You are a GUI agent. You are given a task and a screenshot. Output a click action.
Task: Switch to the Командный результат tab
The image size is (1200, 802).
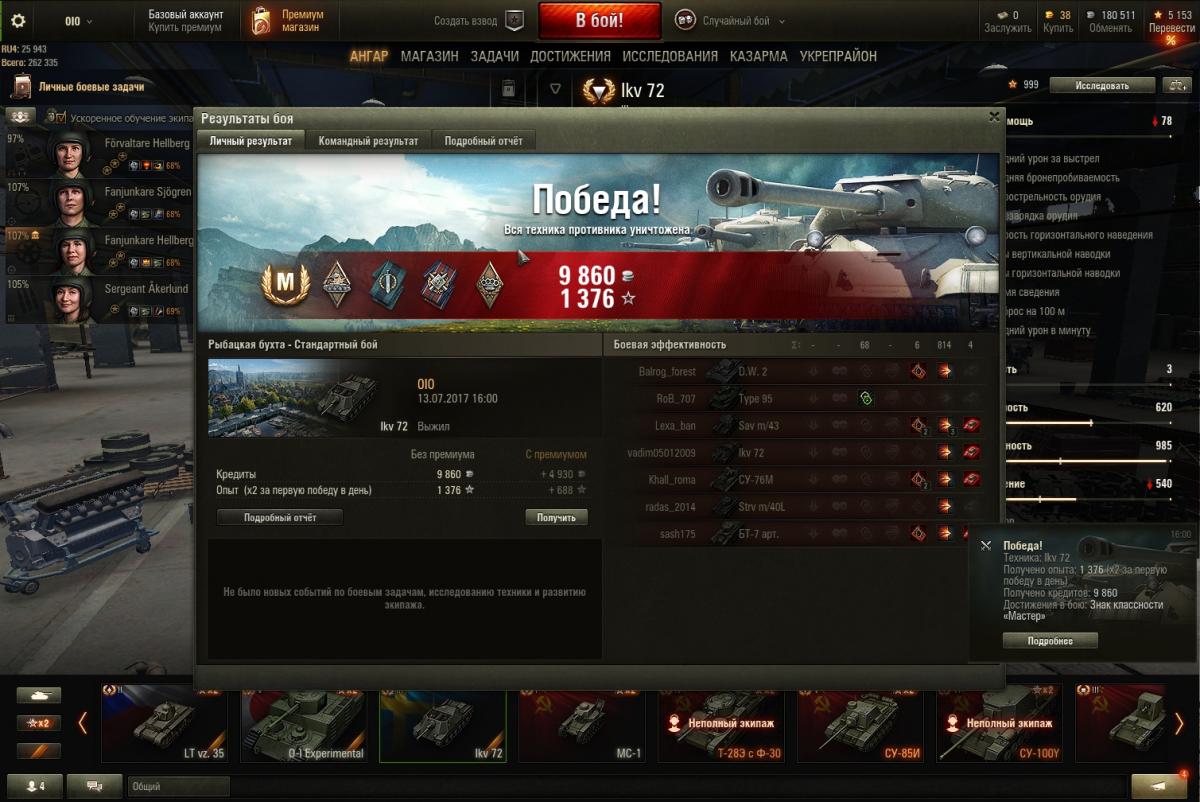[x=368, y=141]
